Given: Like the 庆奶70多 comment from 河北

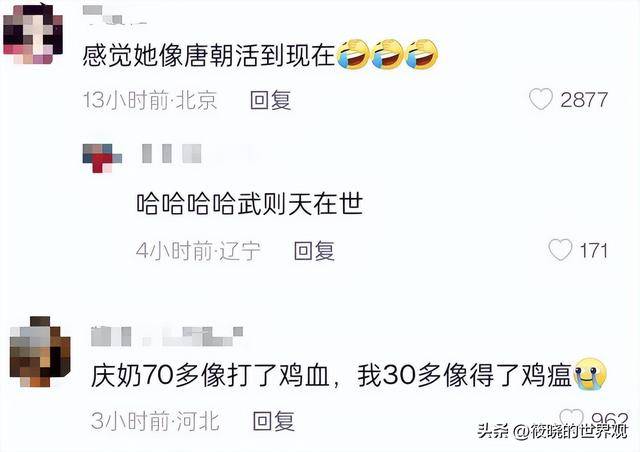Looking at the screenshot, I should (571, 416).
